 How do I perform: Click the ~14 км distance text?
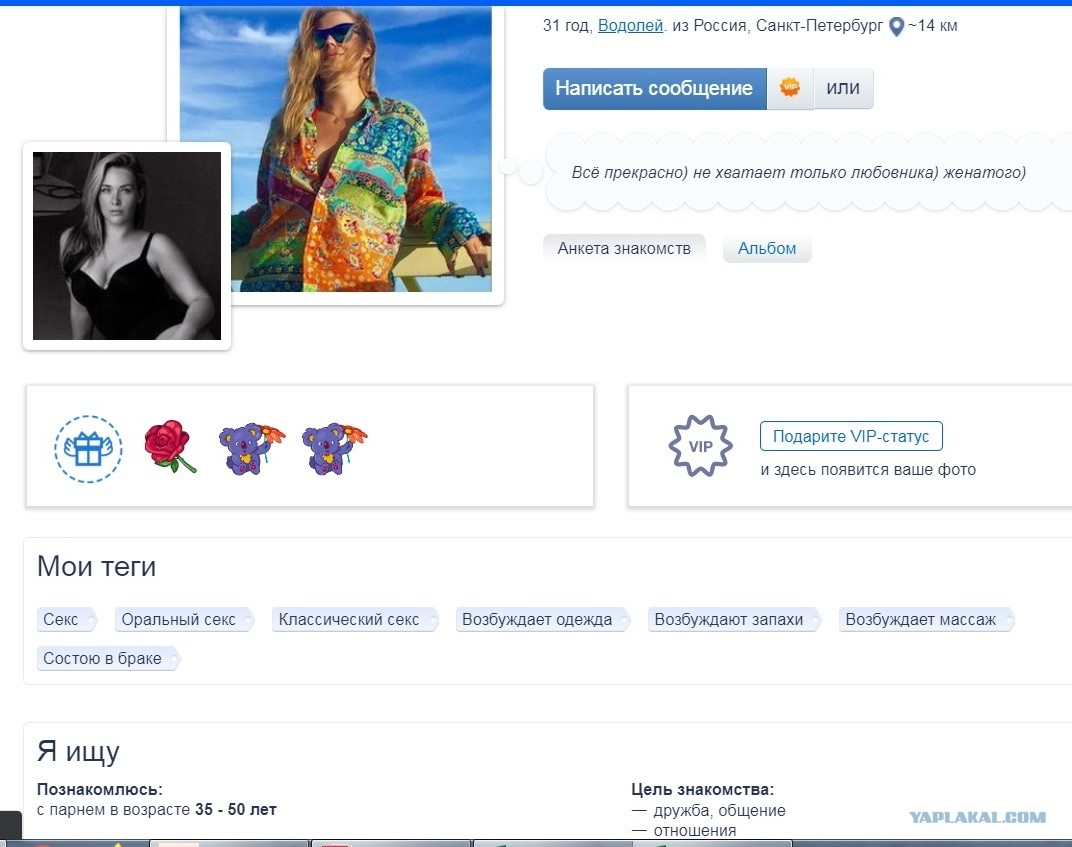933,26
